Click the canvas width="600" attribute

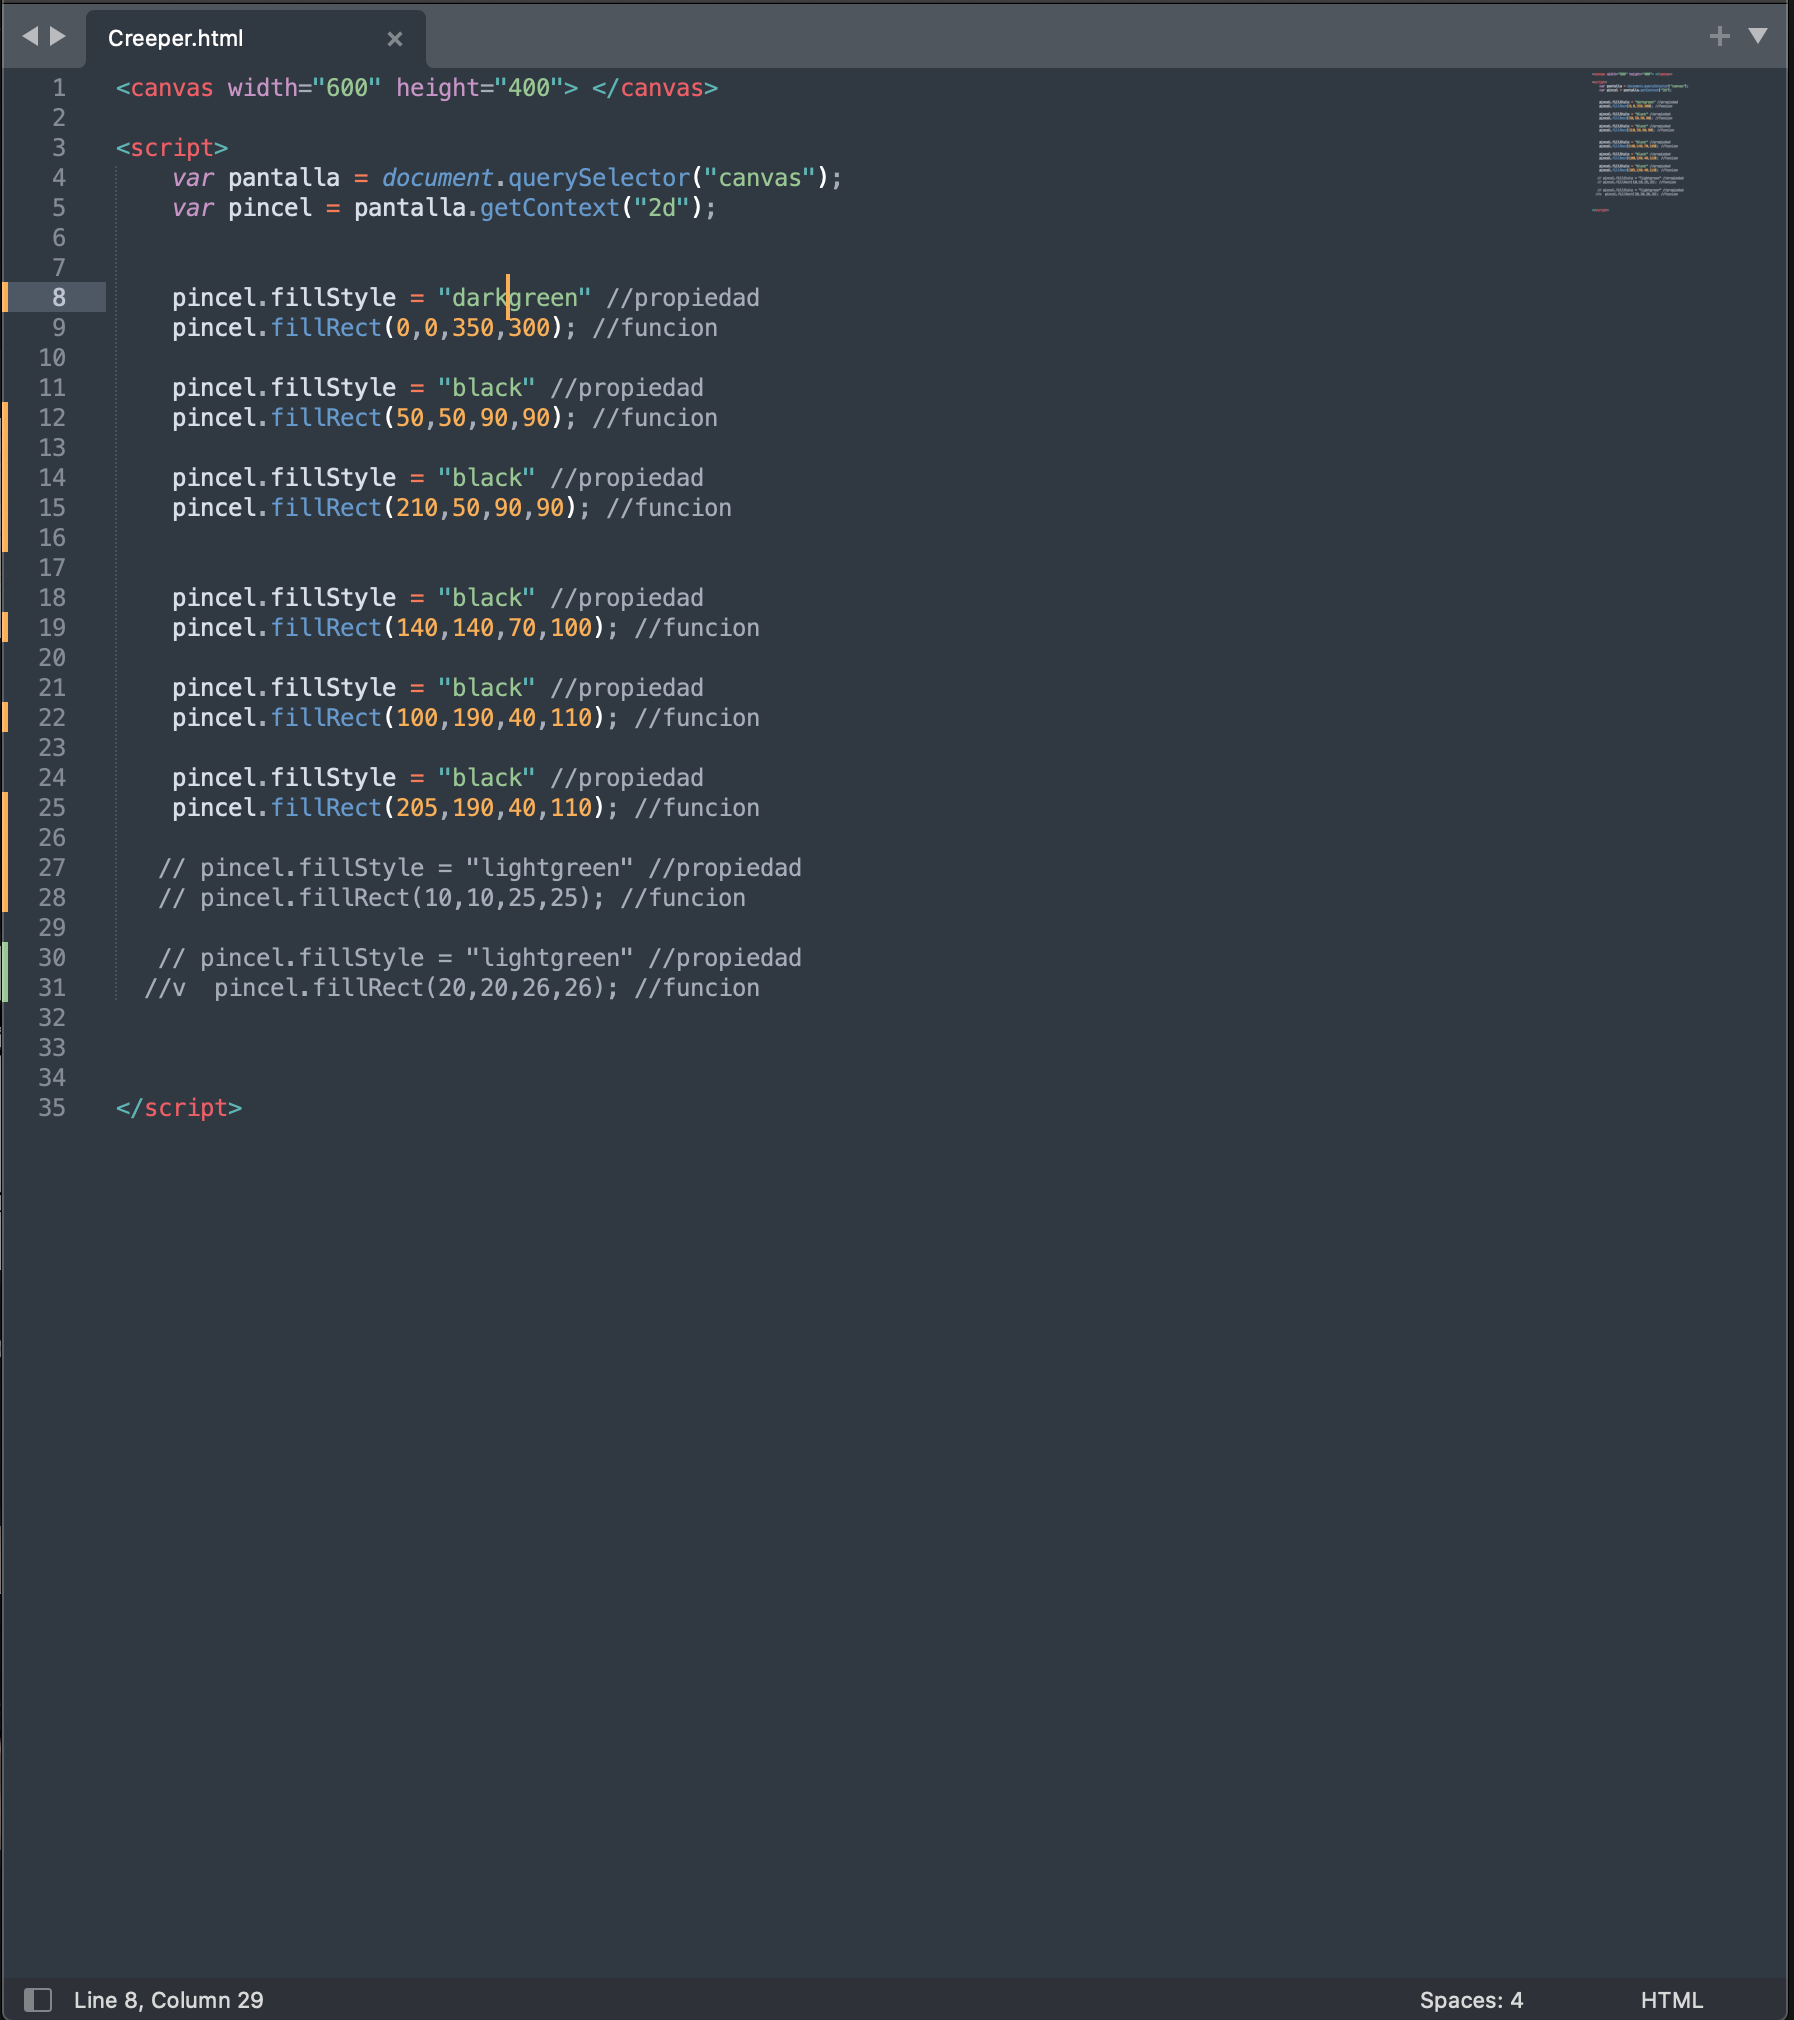[x=304, y=88]
